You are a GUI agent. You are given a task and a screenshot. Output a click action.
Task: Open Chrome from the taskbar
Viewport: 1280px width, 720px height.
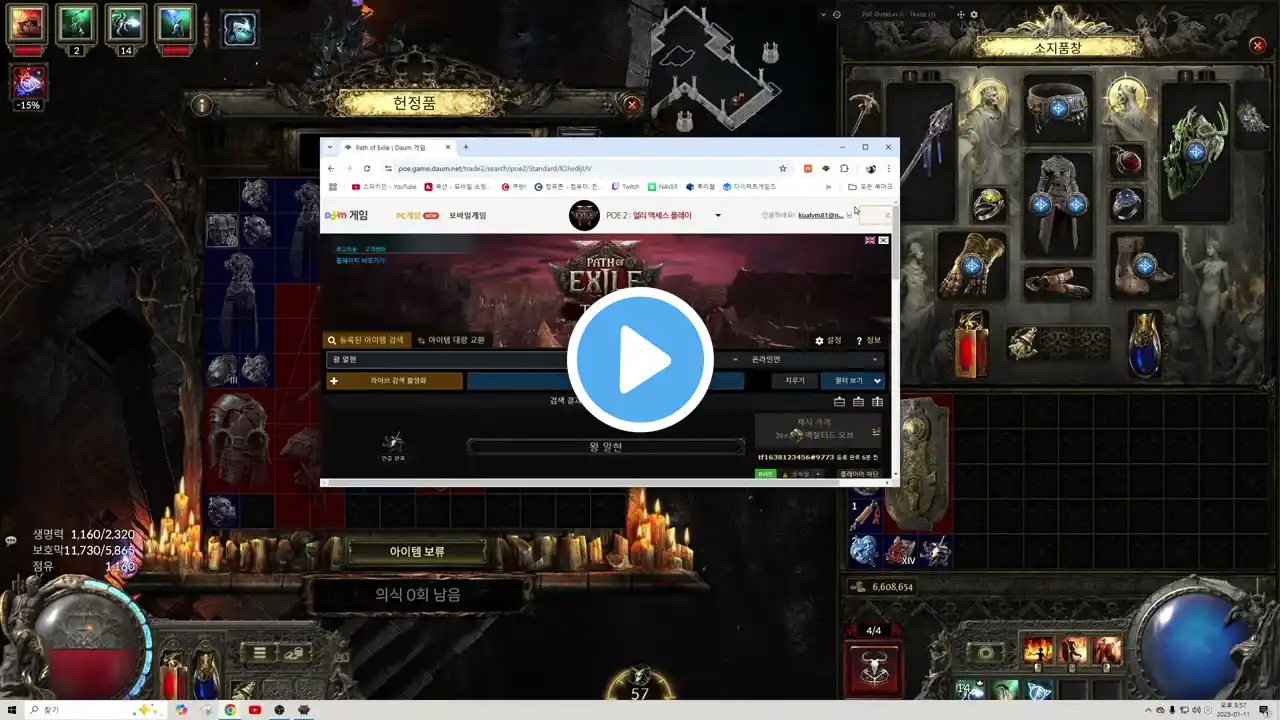pos(230,710)
